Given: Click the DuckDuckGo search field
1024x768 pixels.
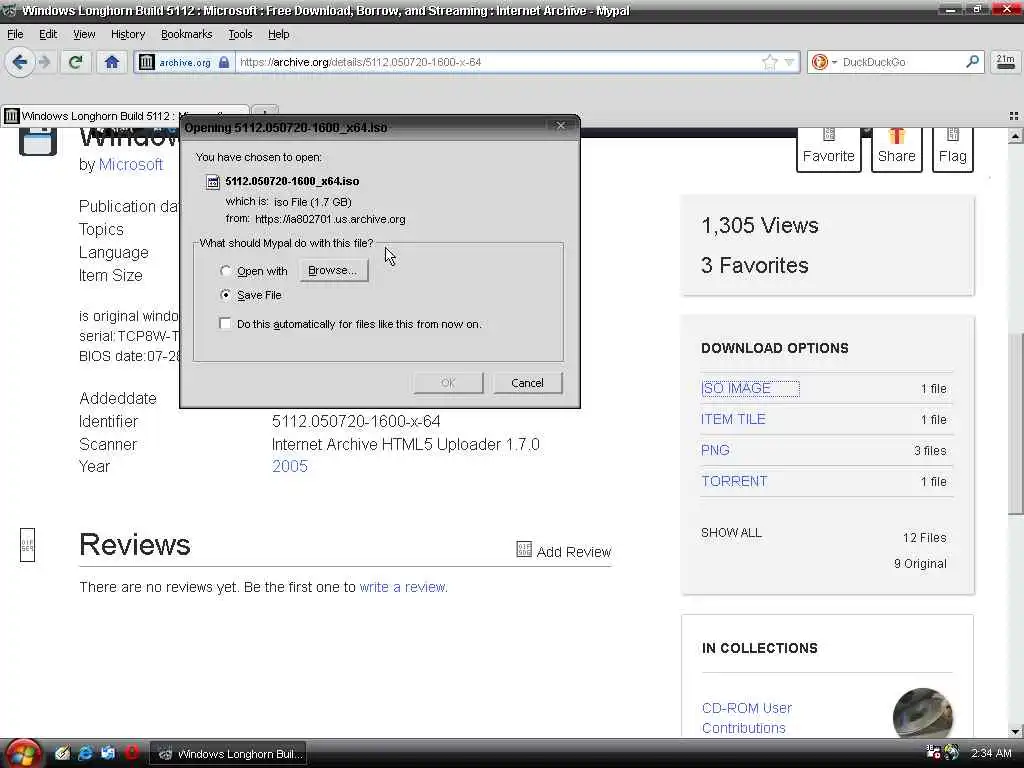Looking at the screenshot, I should pyautogui.click(x=901, y=63).
